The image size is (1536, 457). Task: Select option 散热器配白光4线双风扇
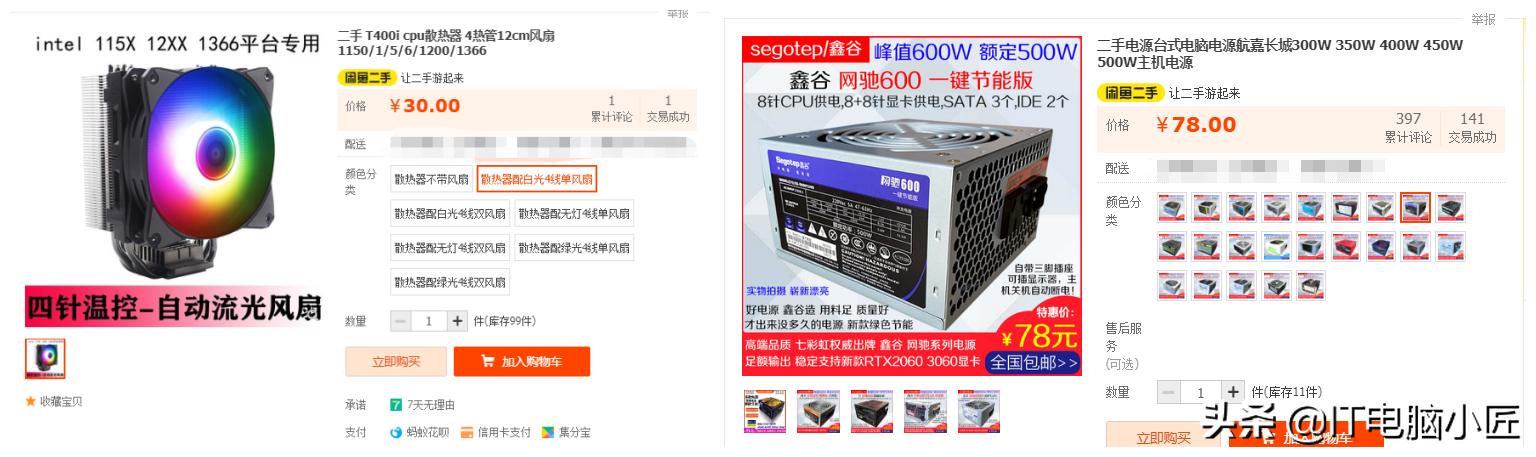click(x=449, y=213)
